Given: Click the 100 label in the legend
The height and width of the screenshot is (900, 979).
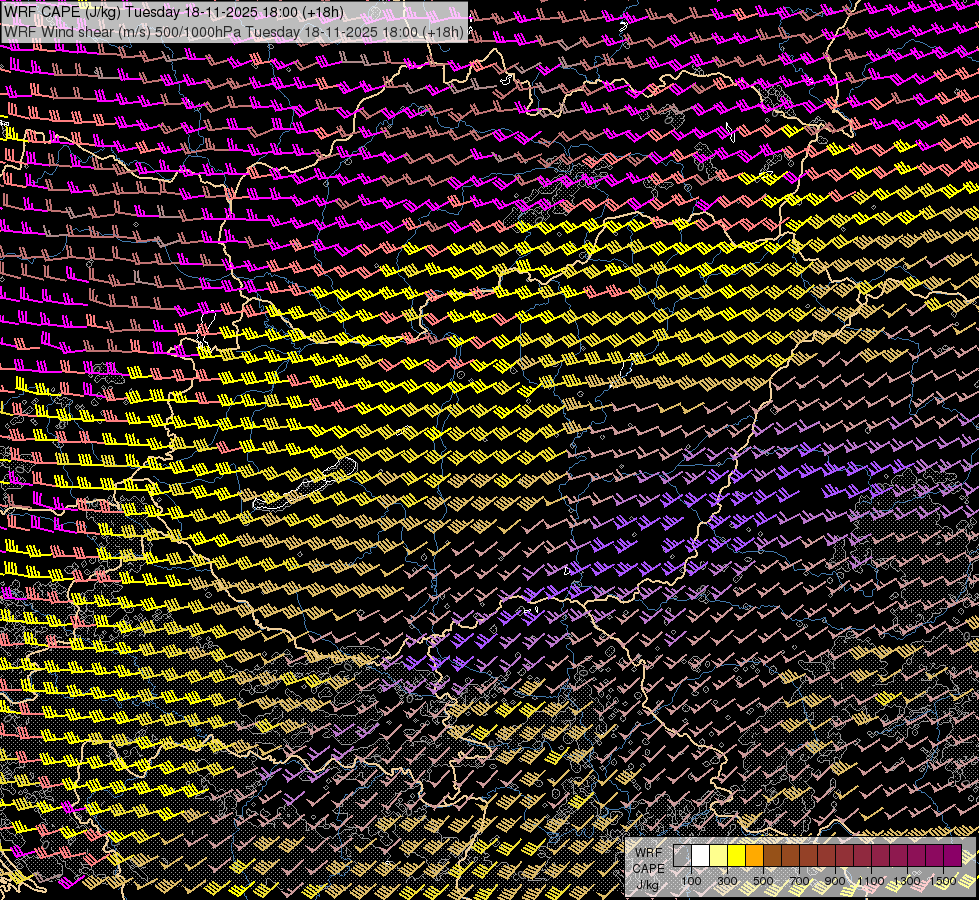Looking at the screenshot, I should 691,881.
